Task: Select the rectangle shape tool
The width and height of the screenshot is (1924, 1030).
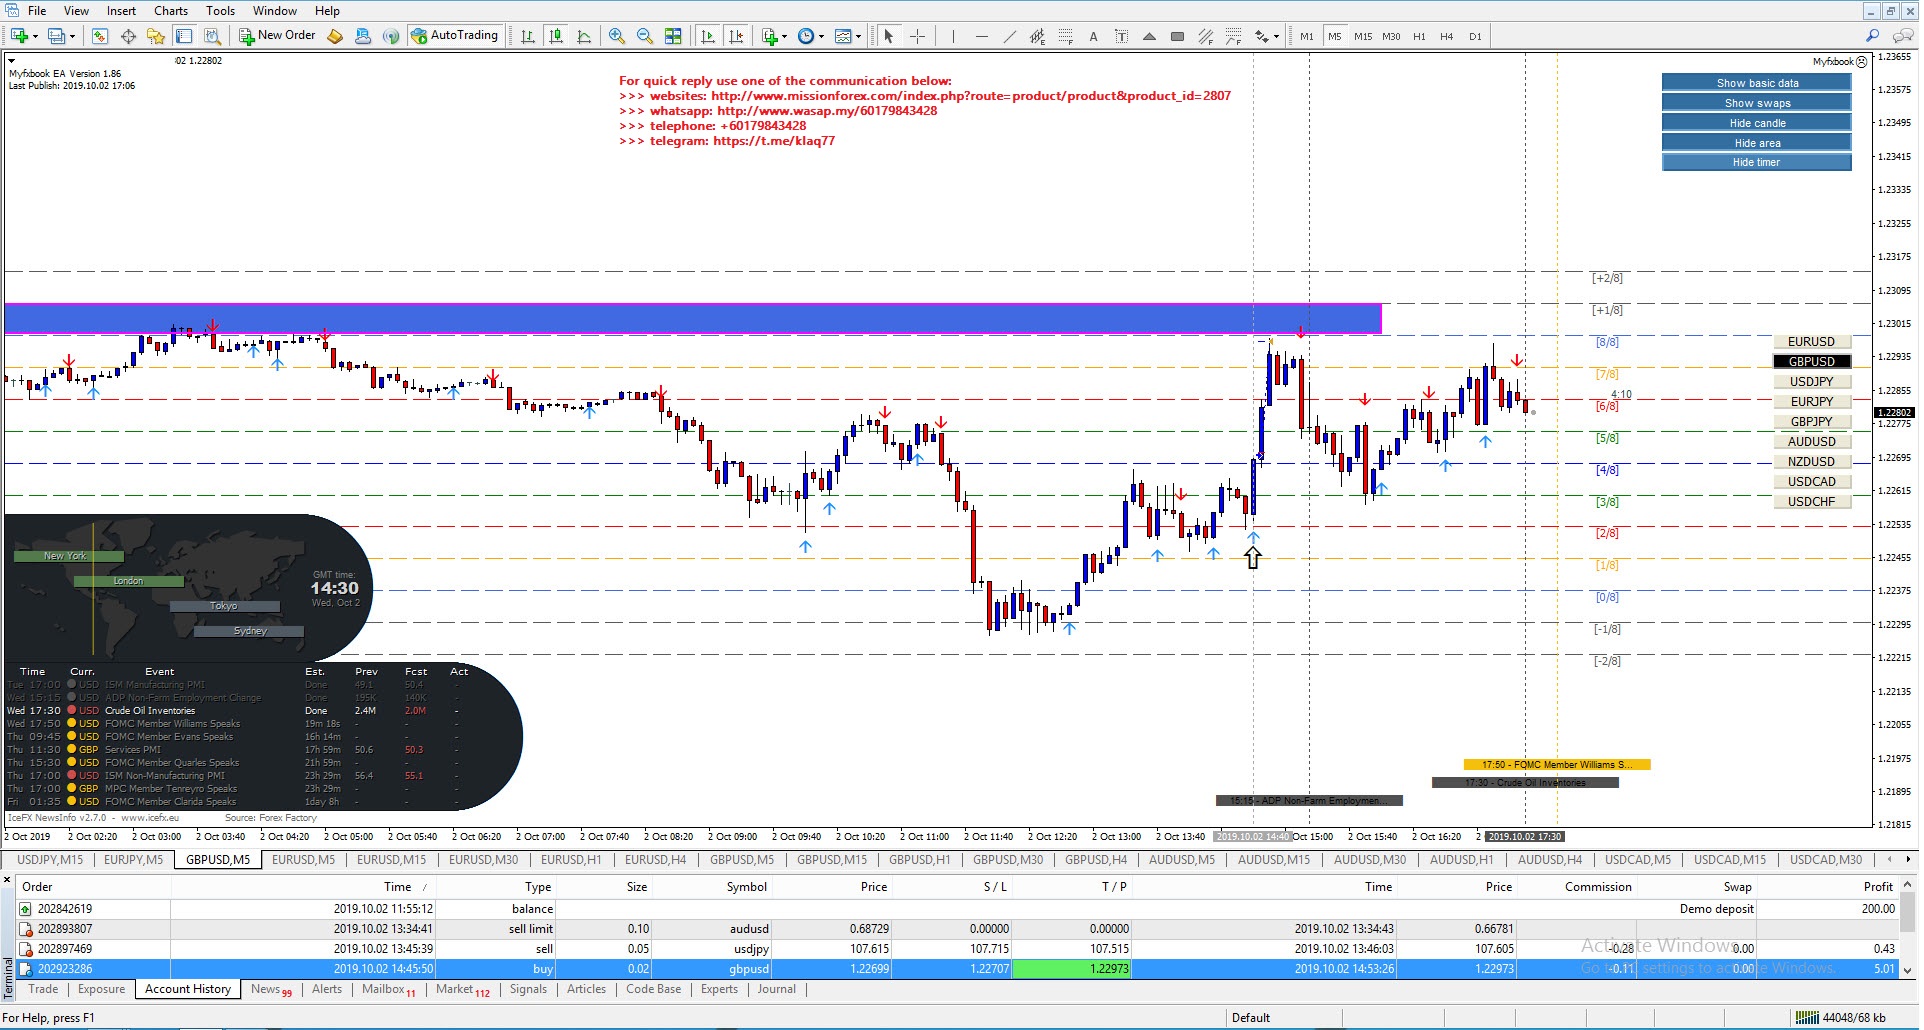Action: tap(1177, 36)
